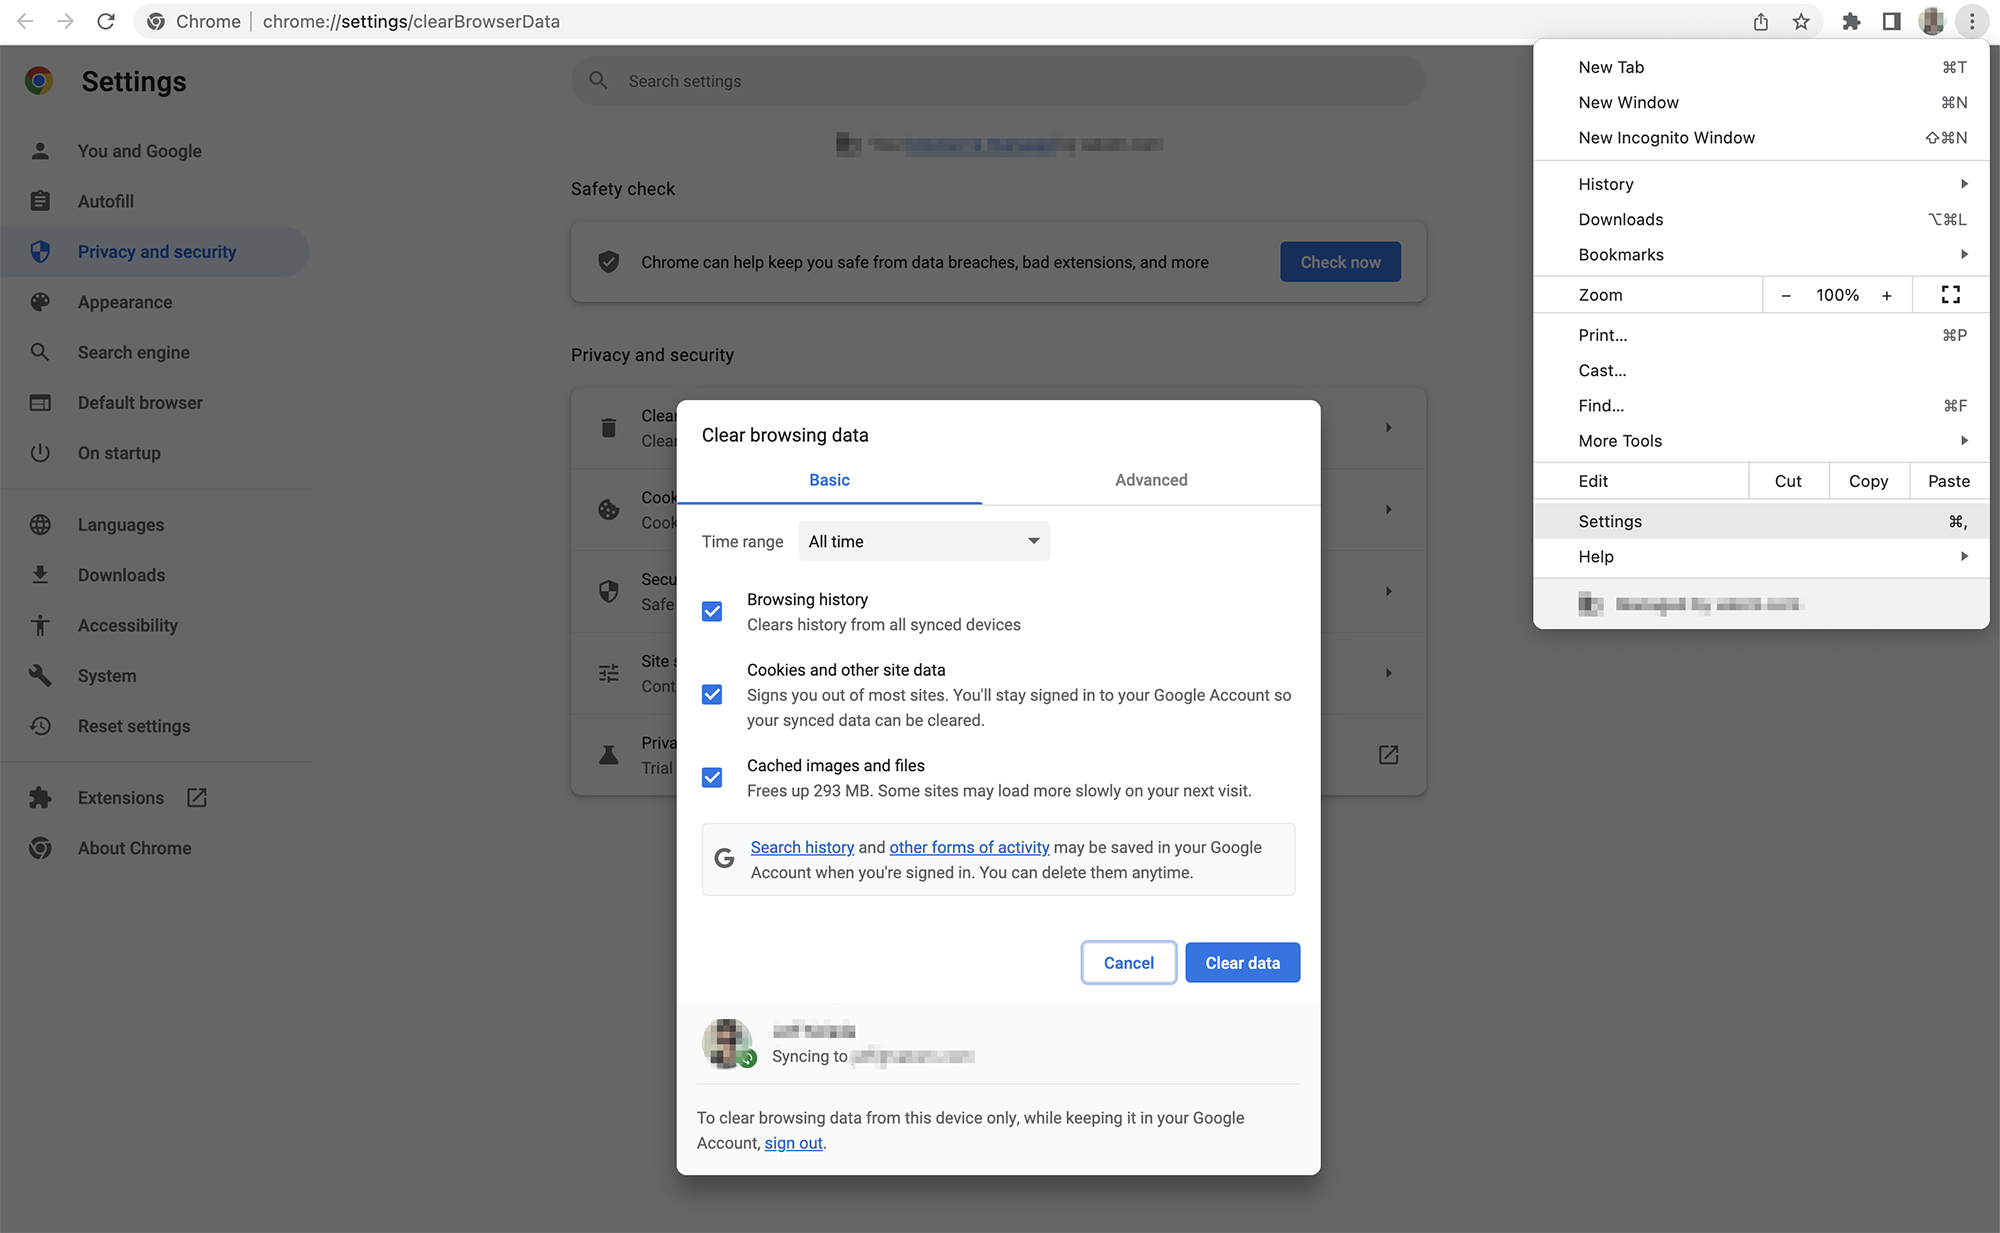Choose Print... from the Chrome menu
The height and width of the screenshot is (1233, 2000).
[x=1761, y=335]
